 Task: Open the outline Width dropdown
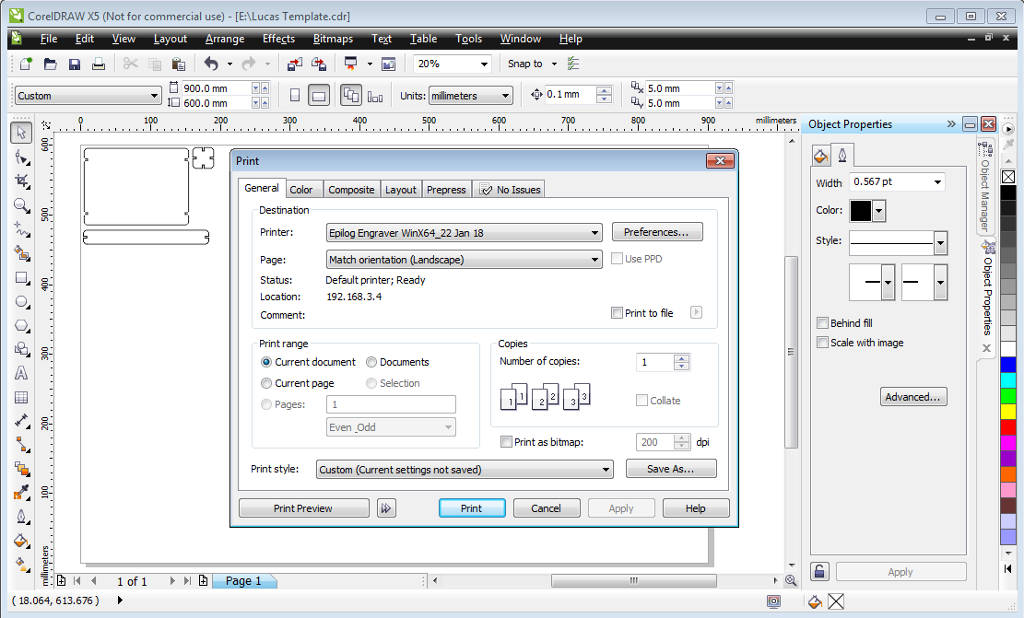point(937,182)
